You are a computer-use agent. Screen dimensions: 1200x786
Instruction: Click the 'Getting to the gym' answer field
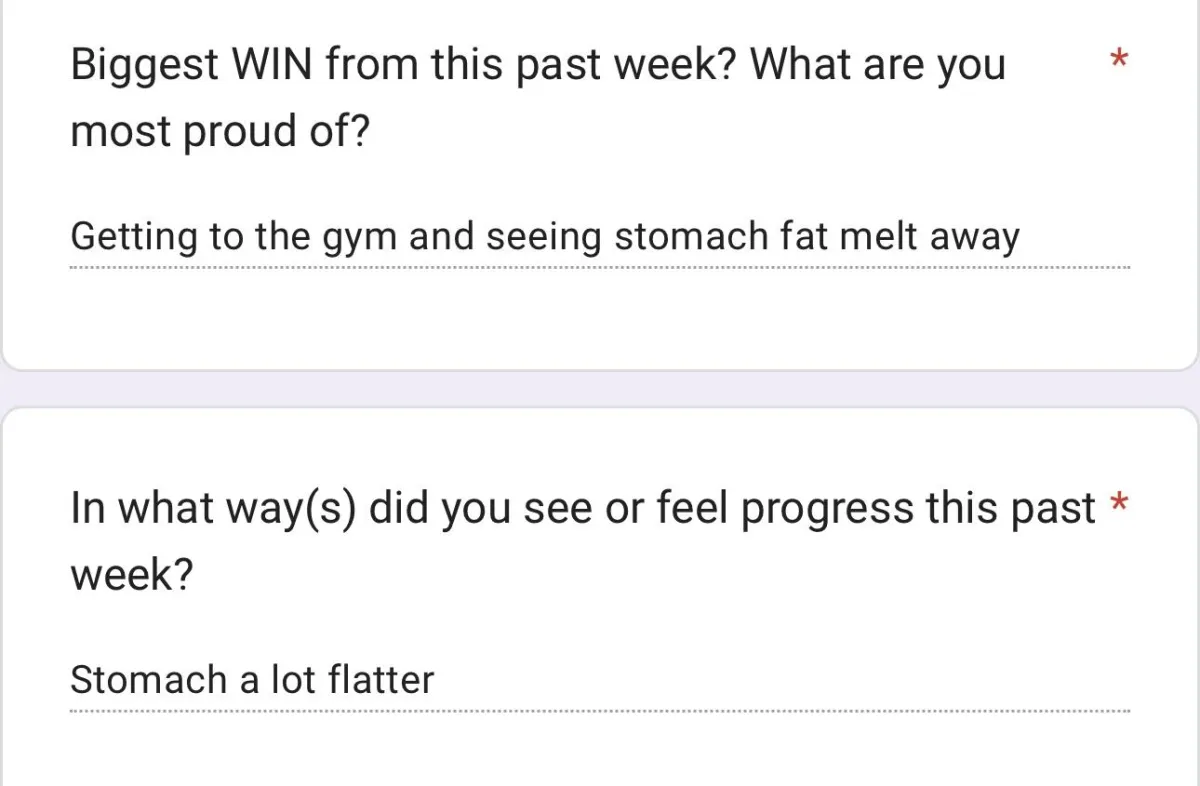click(x=600, y=238)
